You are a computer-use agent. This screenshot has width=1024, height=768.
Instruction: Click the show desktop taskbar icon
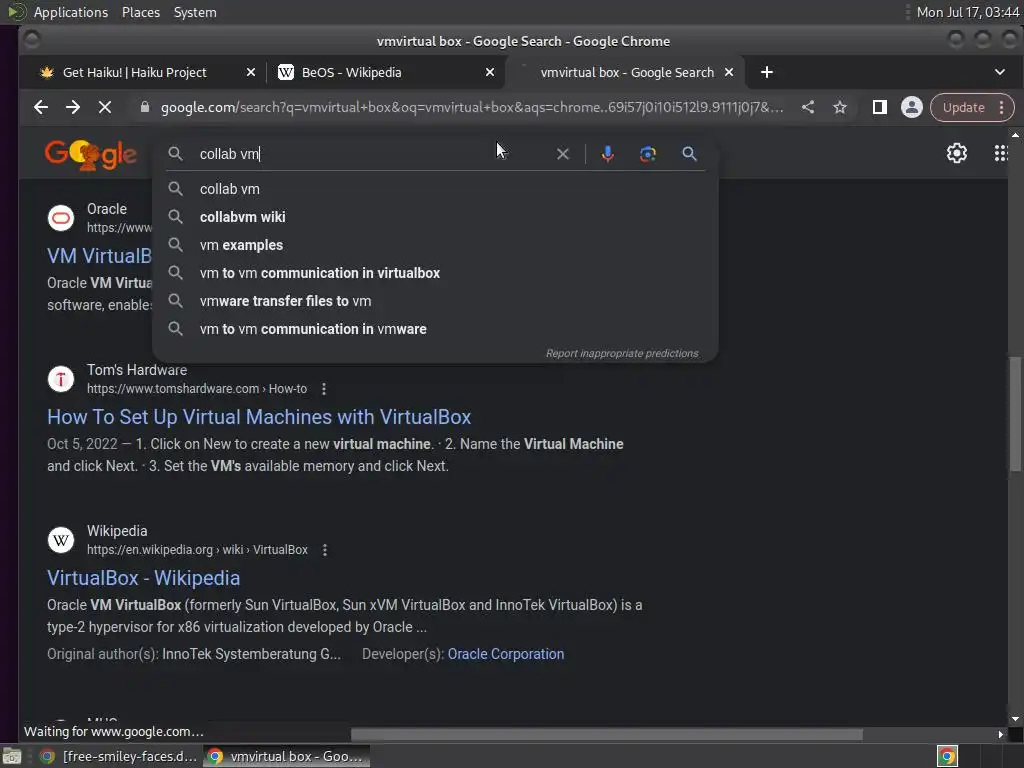click(12, 756)
